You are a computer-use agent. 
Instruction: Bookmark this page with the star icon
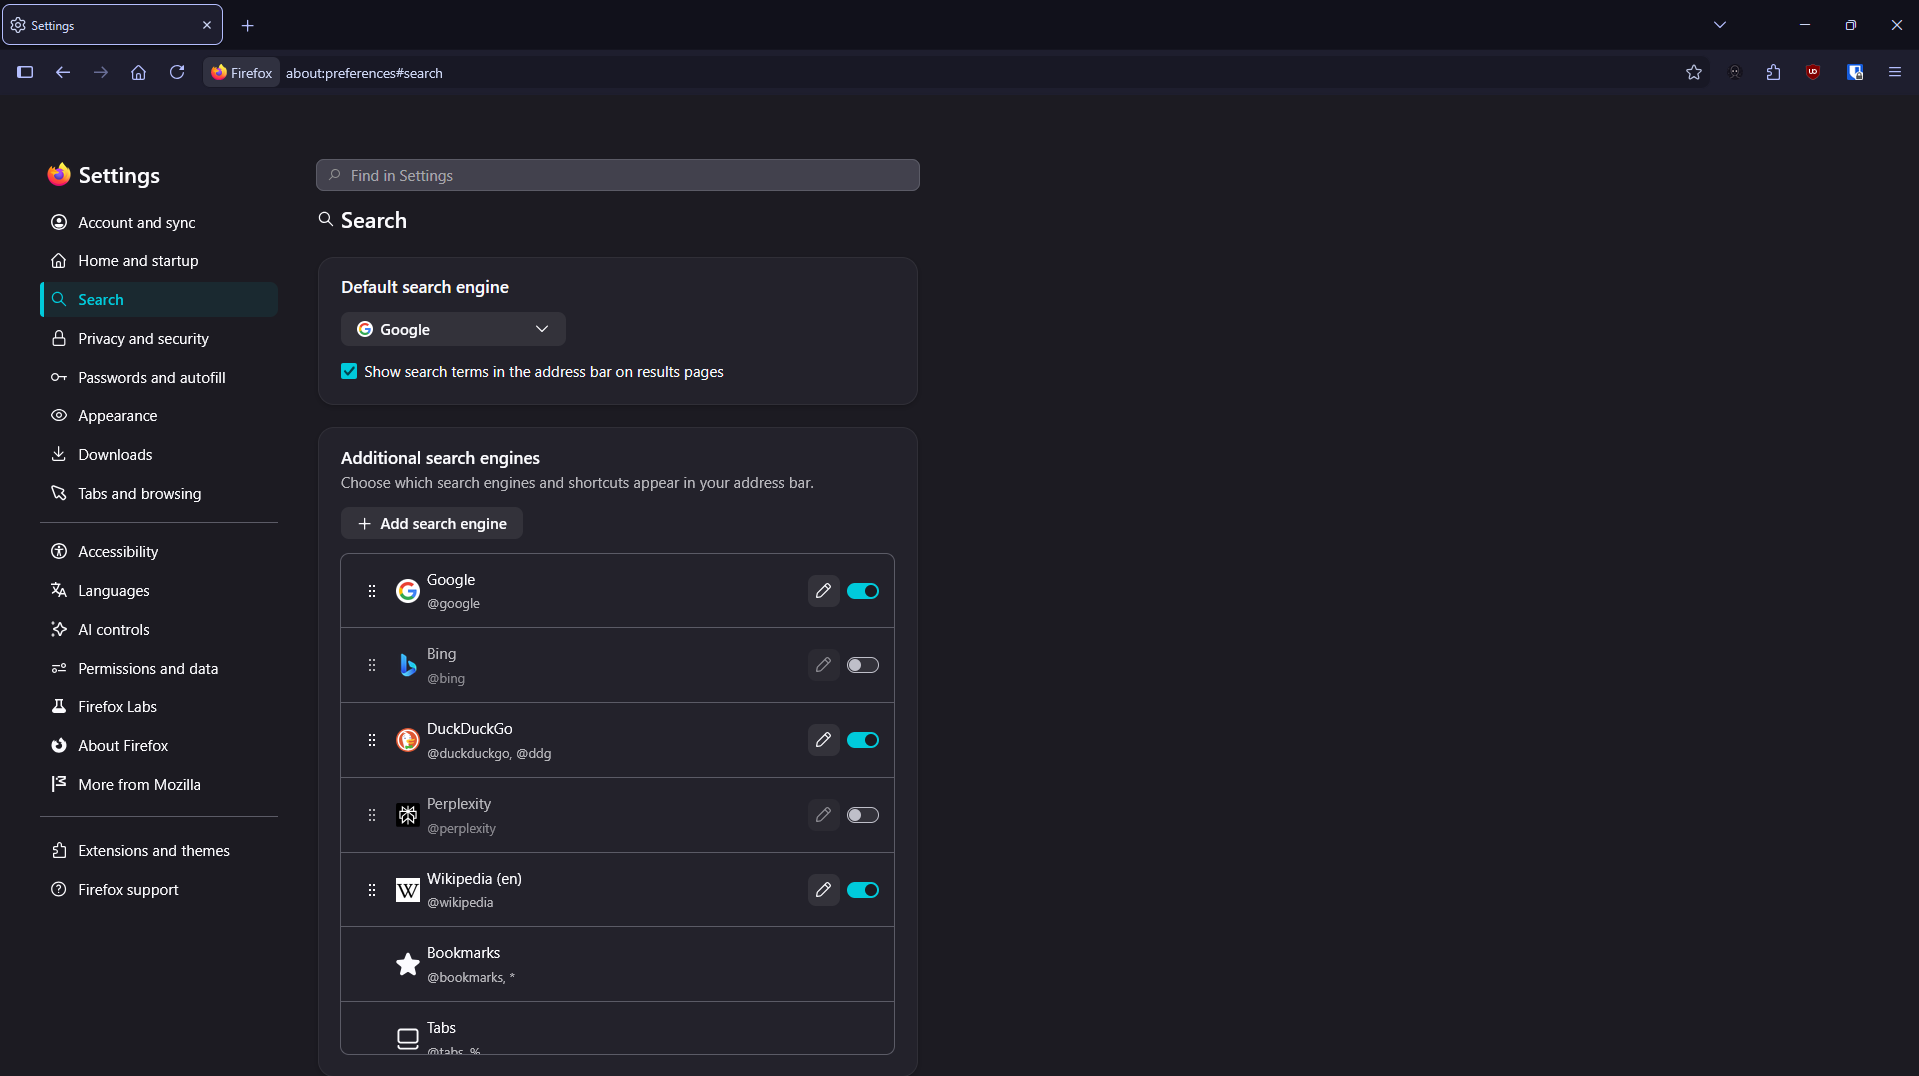[x=1694, y=72]
